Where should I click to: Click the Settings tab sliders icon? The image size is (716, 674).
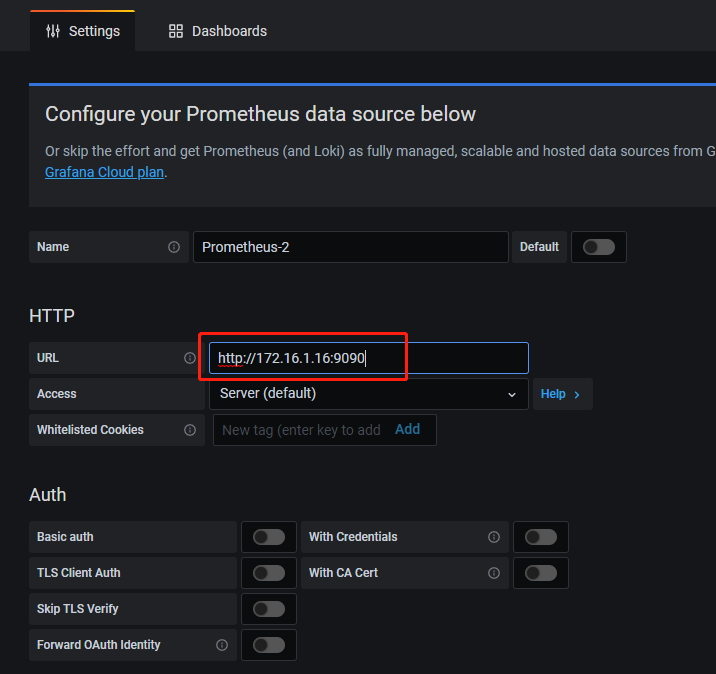[x=53, y=31]
